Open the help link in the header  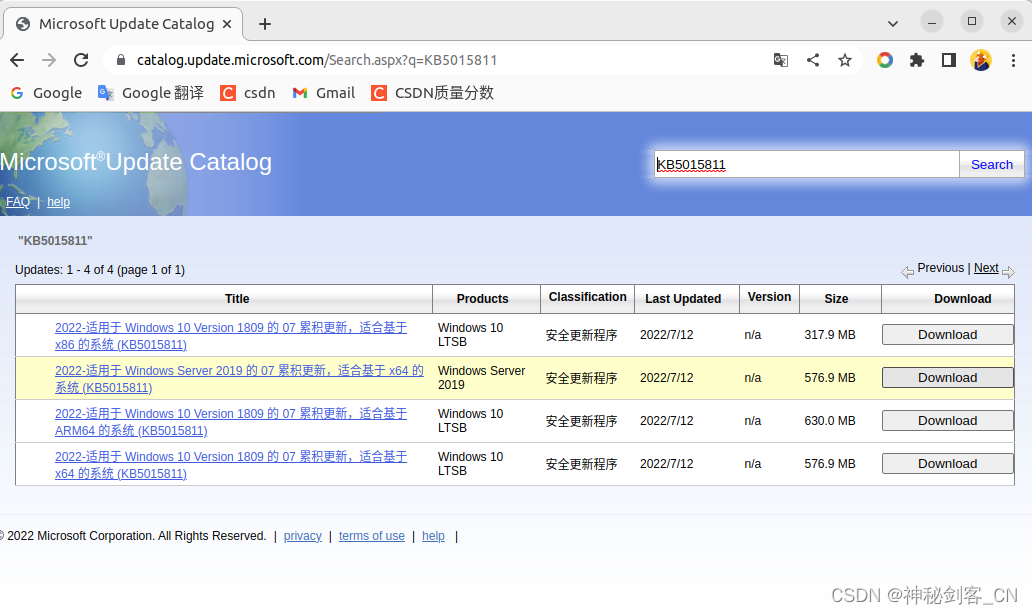[59, 202]
